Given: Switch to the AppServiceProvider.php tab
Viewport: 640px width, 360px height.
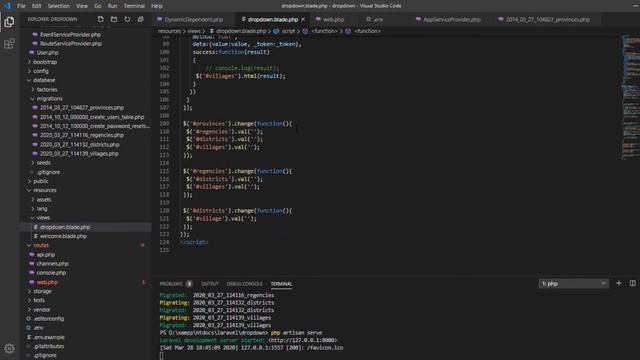Looking at the screenshot, I should 451,19.
